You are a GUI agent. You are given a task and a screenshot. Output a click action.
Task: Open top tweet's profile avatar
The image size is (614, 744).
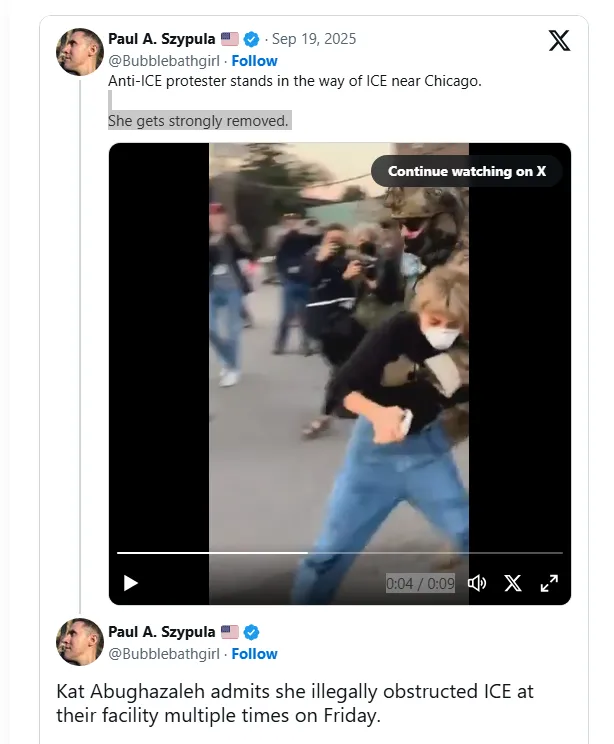point(81,52)
